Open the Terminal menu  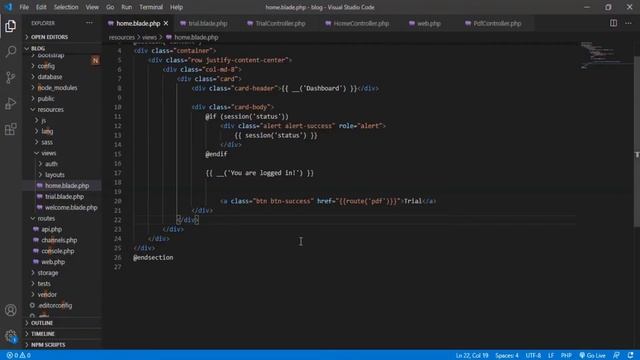[151, 7]
